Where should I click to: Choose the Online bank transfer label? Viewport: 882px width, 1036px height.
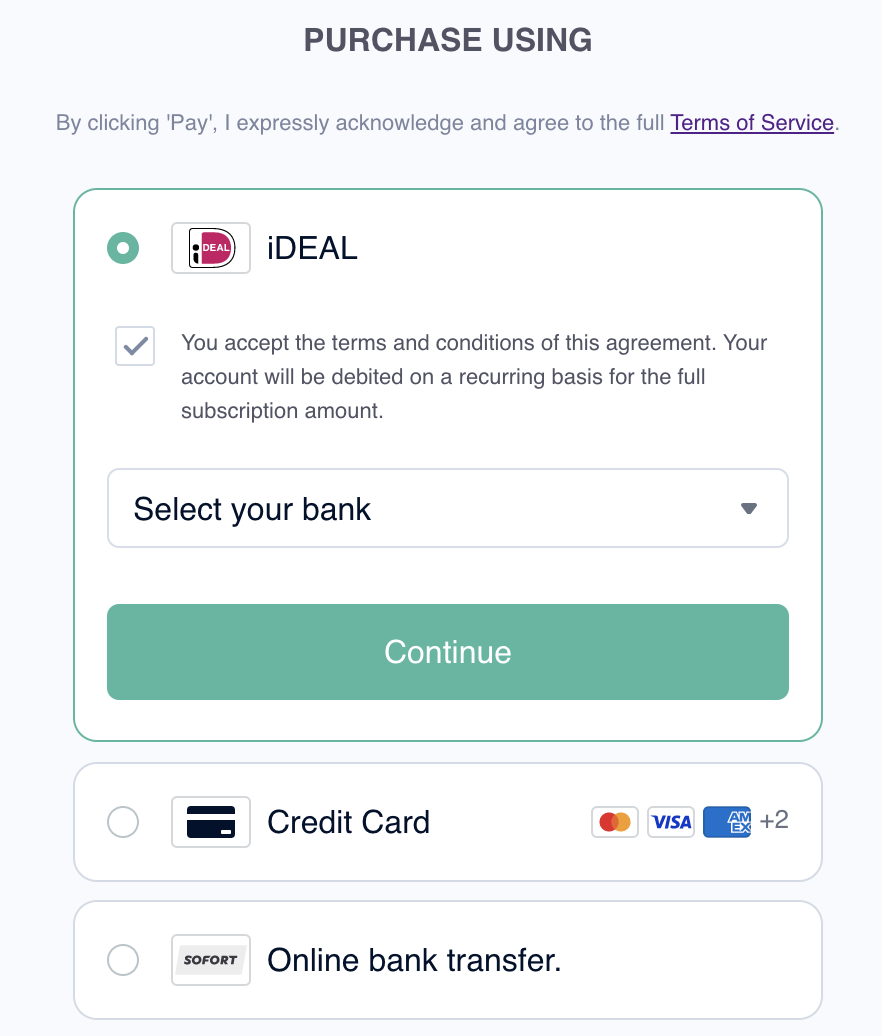coord(414,960)
